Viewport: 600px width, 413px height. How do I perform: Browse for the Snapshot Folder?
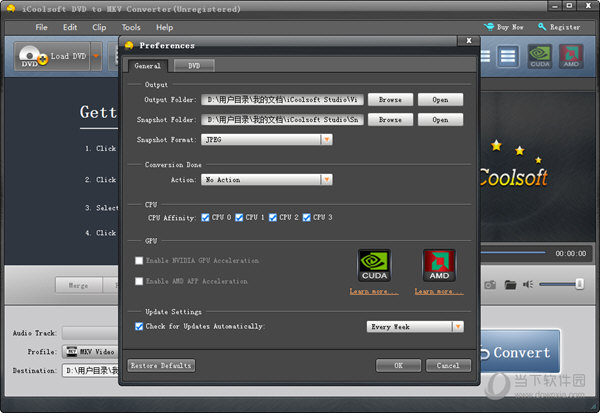[x=390, y=119]
